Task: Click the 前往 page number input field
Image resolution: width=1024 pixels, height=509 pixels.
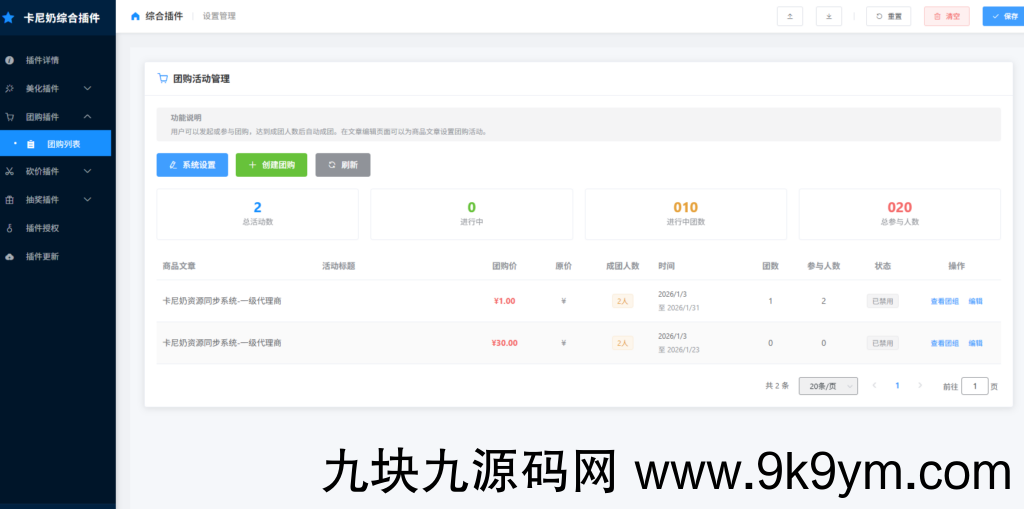Action: [x=974, y=386]
